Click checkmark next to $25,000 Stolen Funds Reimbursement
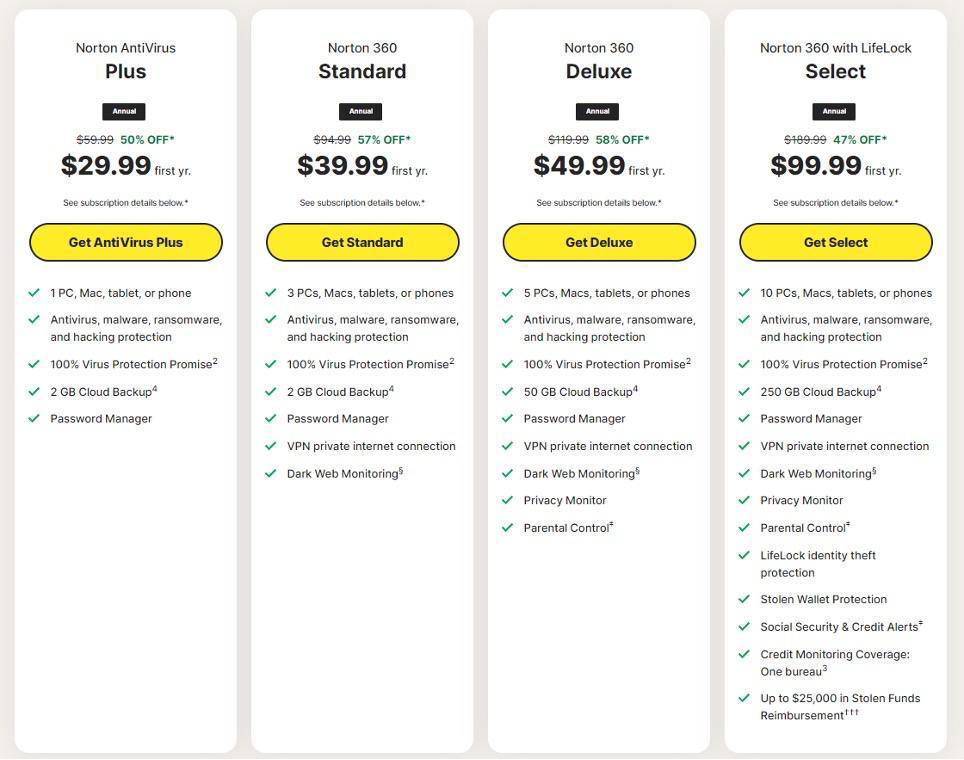The width and height of the screenshot is (964, 760). [x=744, y=698]
